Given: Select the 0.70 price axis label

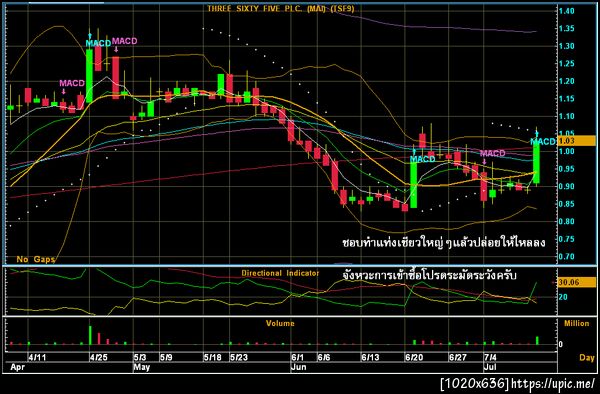Looking at the screenshot, I should point(566,257).
